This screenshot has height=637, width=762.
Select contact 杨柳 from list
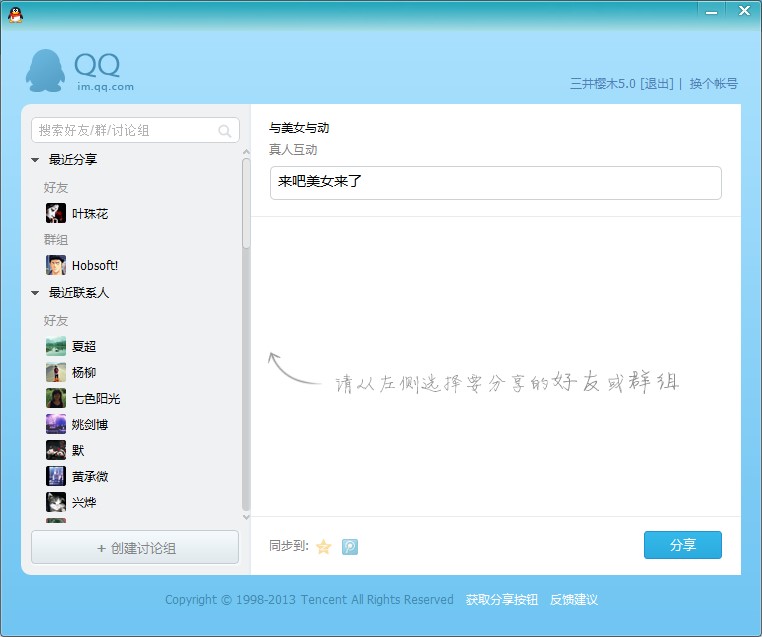84,372
